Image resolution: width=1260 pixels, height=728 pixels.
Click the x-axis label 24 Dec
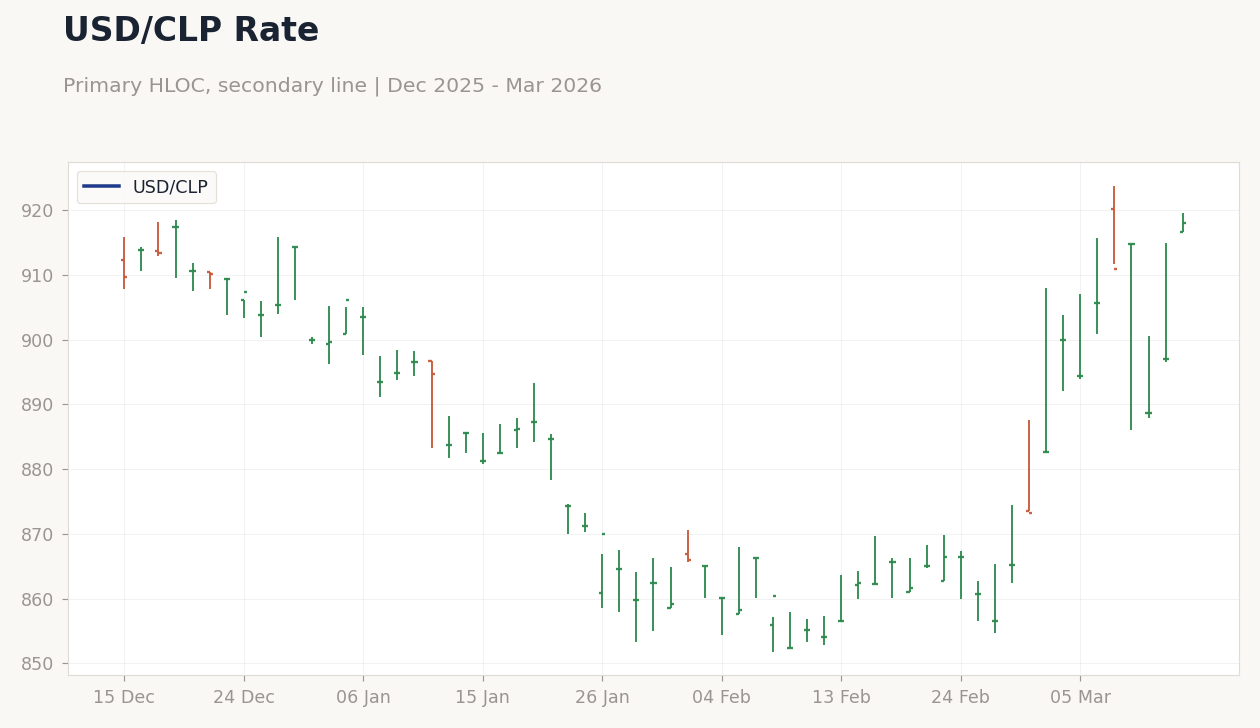[244, 698]
